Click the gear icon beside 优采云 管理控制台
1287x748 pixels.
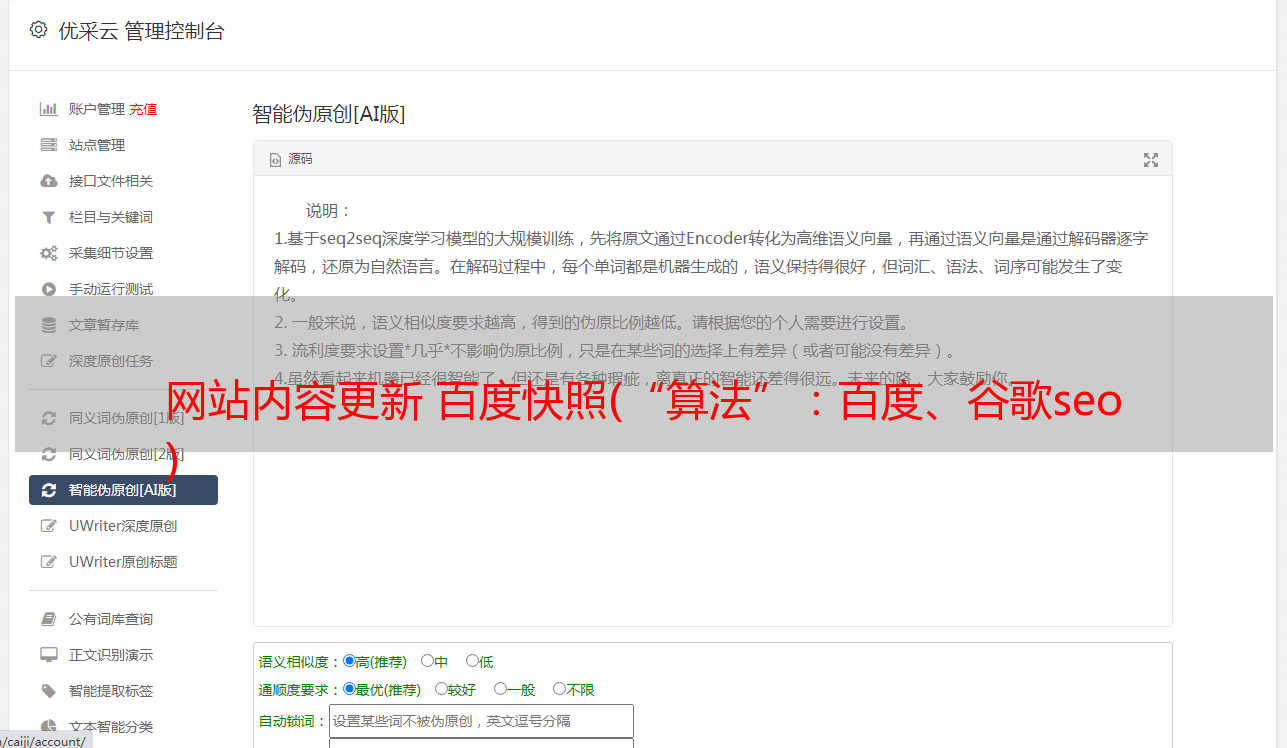(x=38, y=30)
